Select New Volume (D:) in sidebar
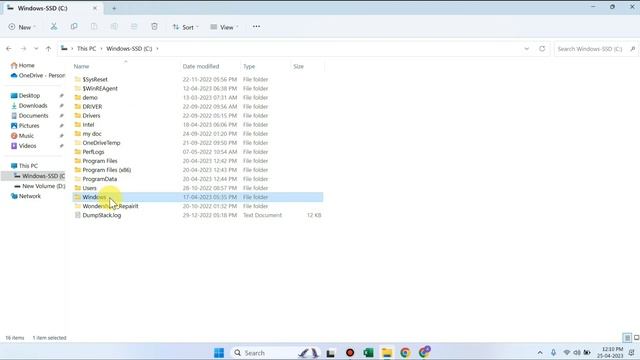This screenshot has width=640, height=360. 39,186
